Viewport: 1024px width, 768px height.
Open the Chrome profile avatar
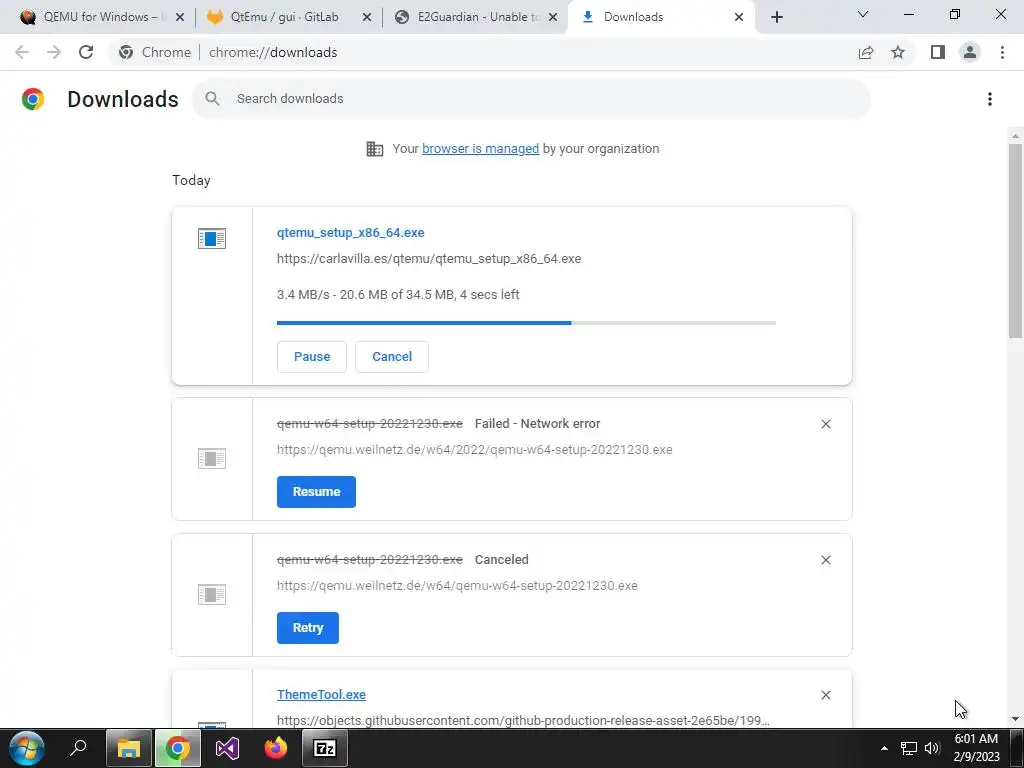(x=970, y=52)
